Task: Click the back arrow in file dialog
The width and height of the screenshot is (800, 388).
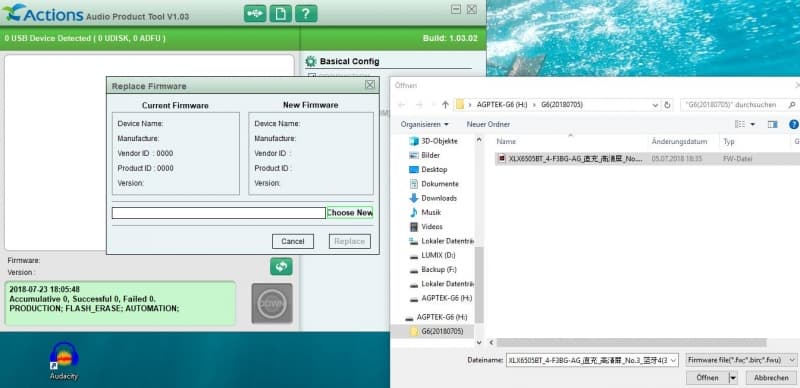Action: (401, 105)
